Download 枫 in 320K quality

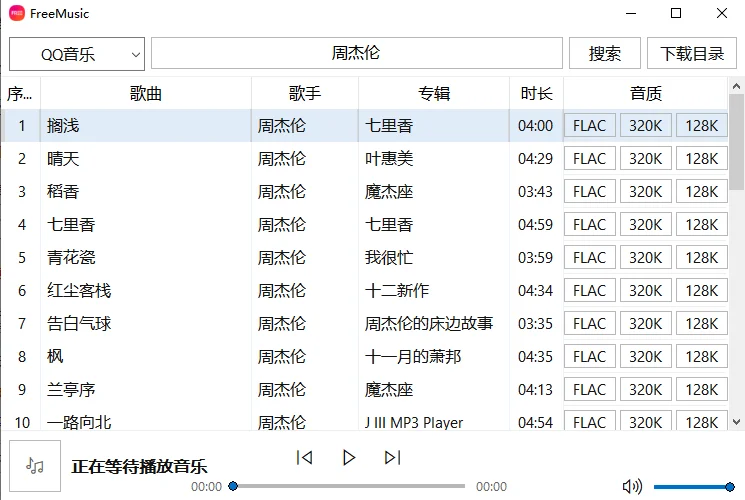click(x=646, y=356)
